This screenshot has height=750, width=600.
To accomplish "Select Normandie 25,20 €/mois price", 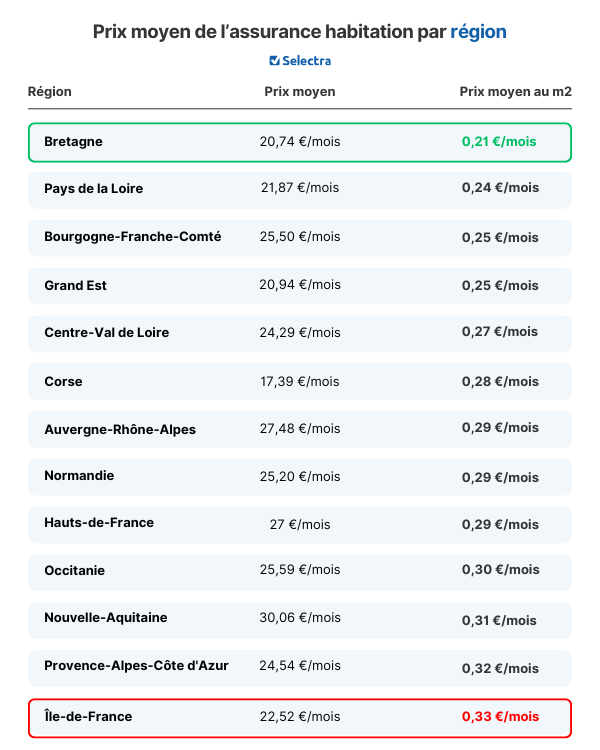I will 300,476.
